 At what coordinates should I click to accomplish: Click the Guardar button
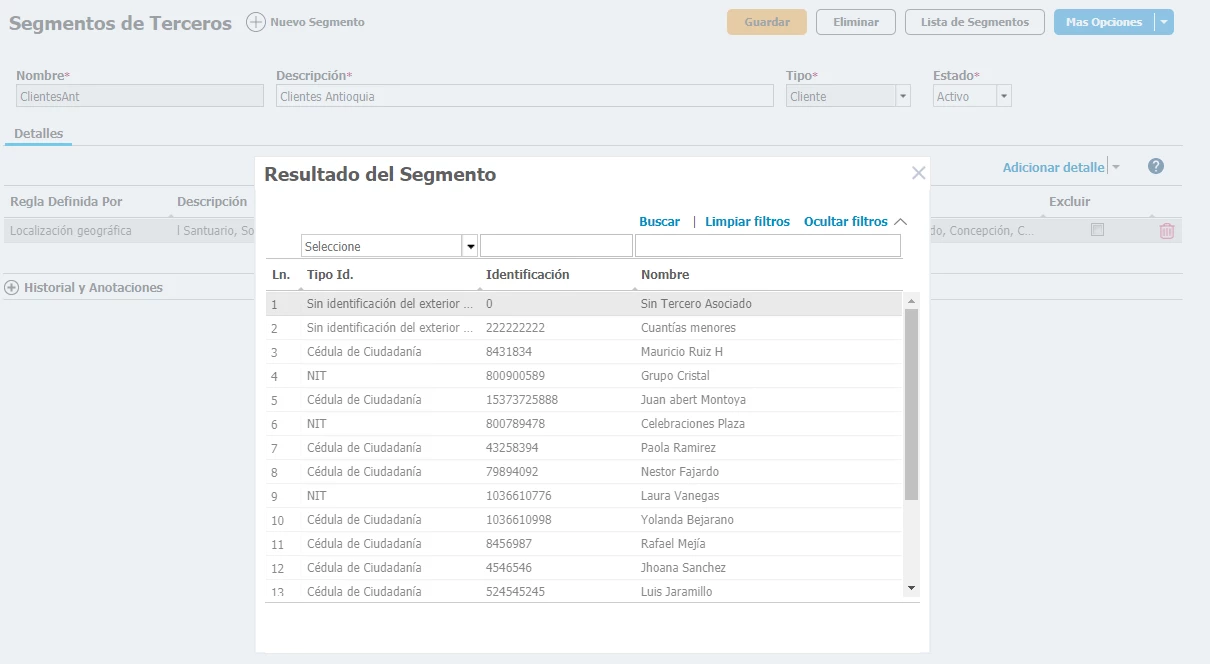(x=766, y=22)
